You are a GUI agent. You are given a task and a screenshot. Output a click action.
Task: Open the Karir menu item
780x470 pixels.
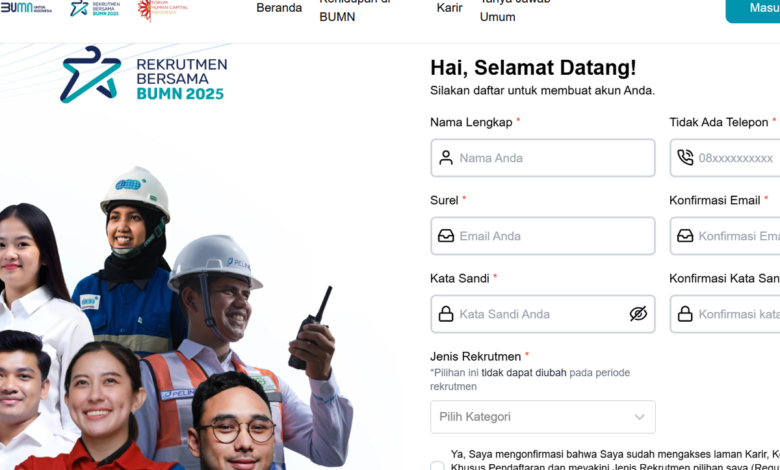pos(450,8)
